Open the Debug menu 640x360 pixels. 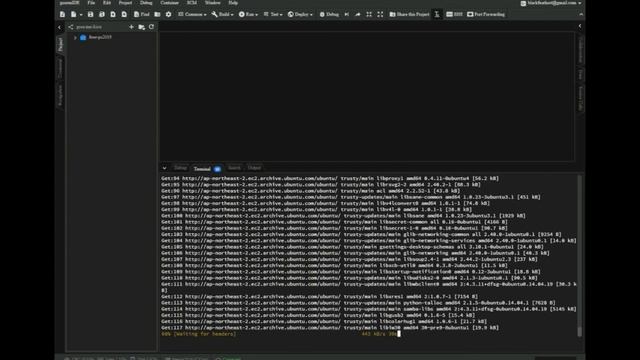[146, 3]
